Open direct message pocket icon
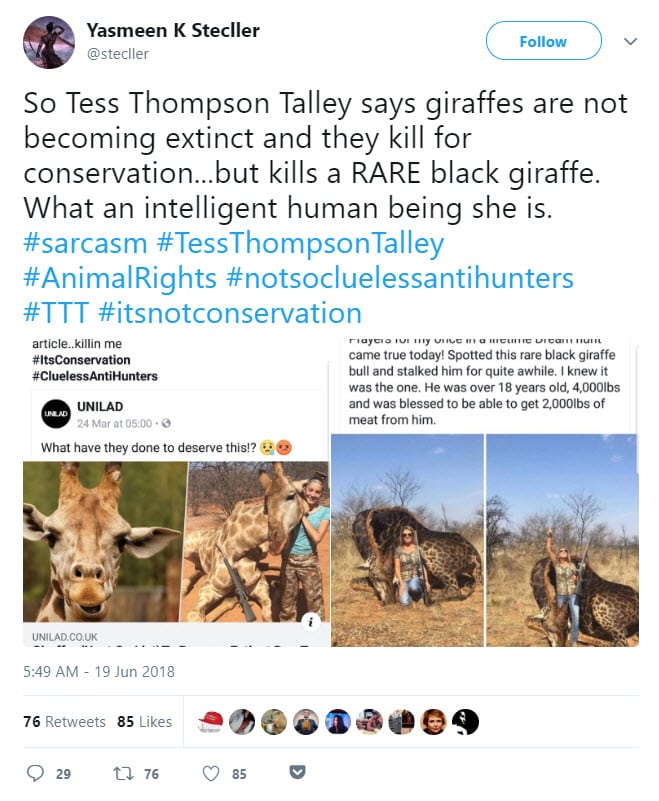This screenshot has width=659, height=801. click(x=298, y=772)
